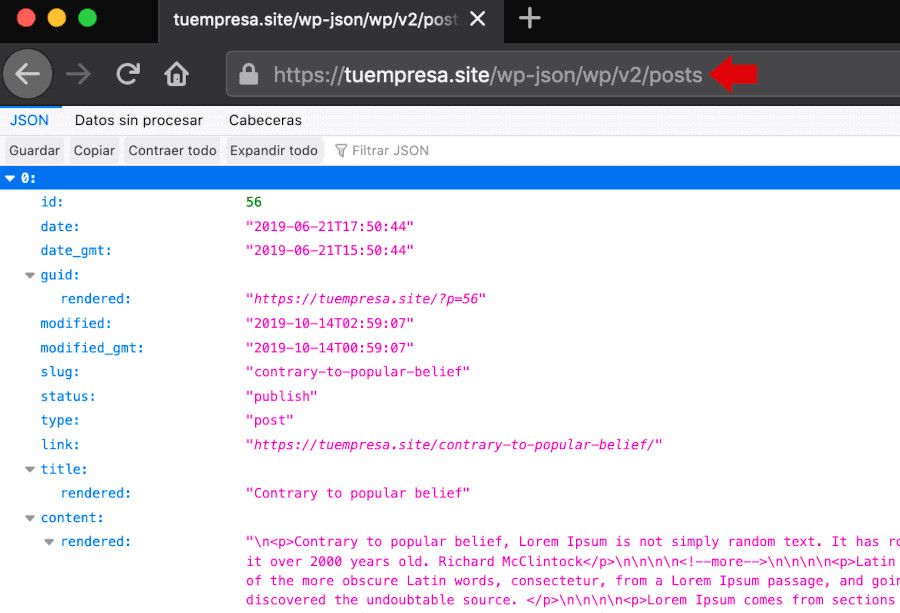Collapse the content rendered node

48,541
